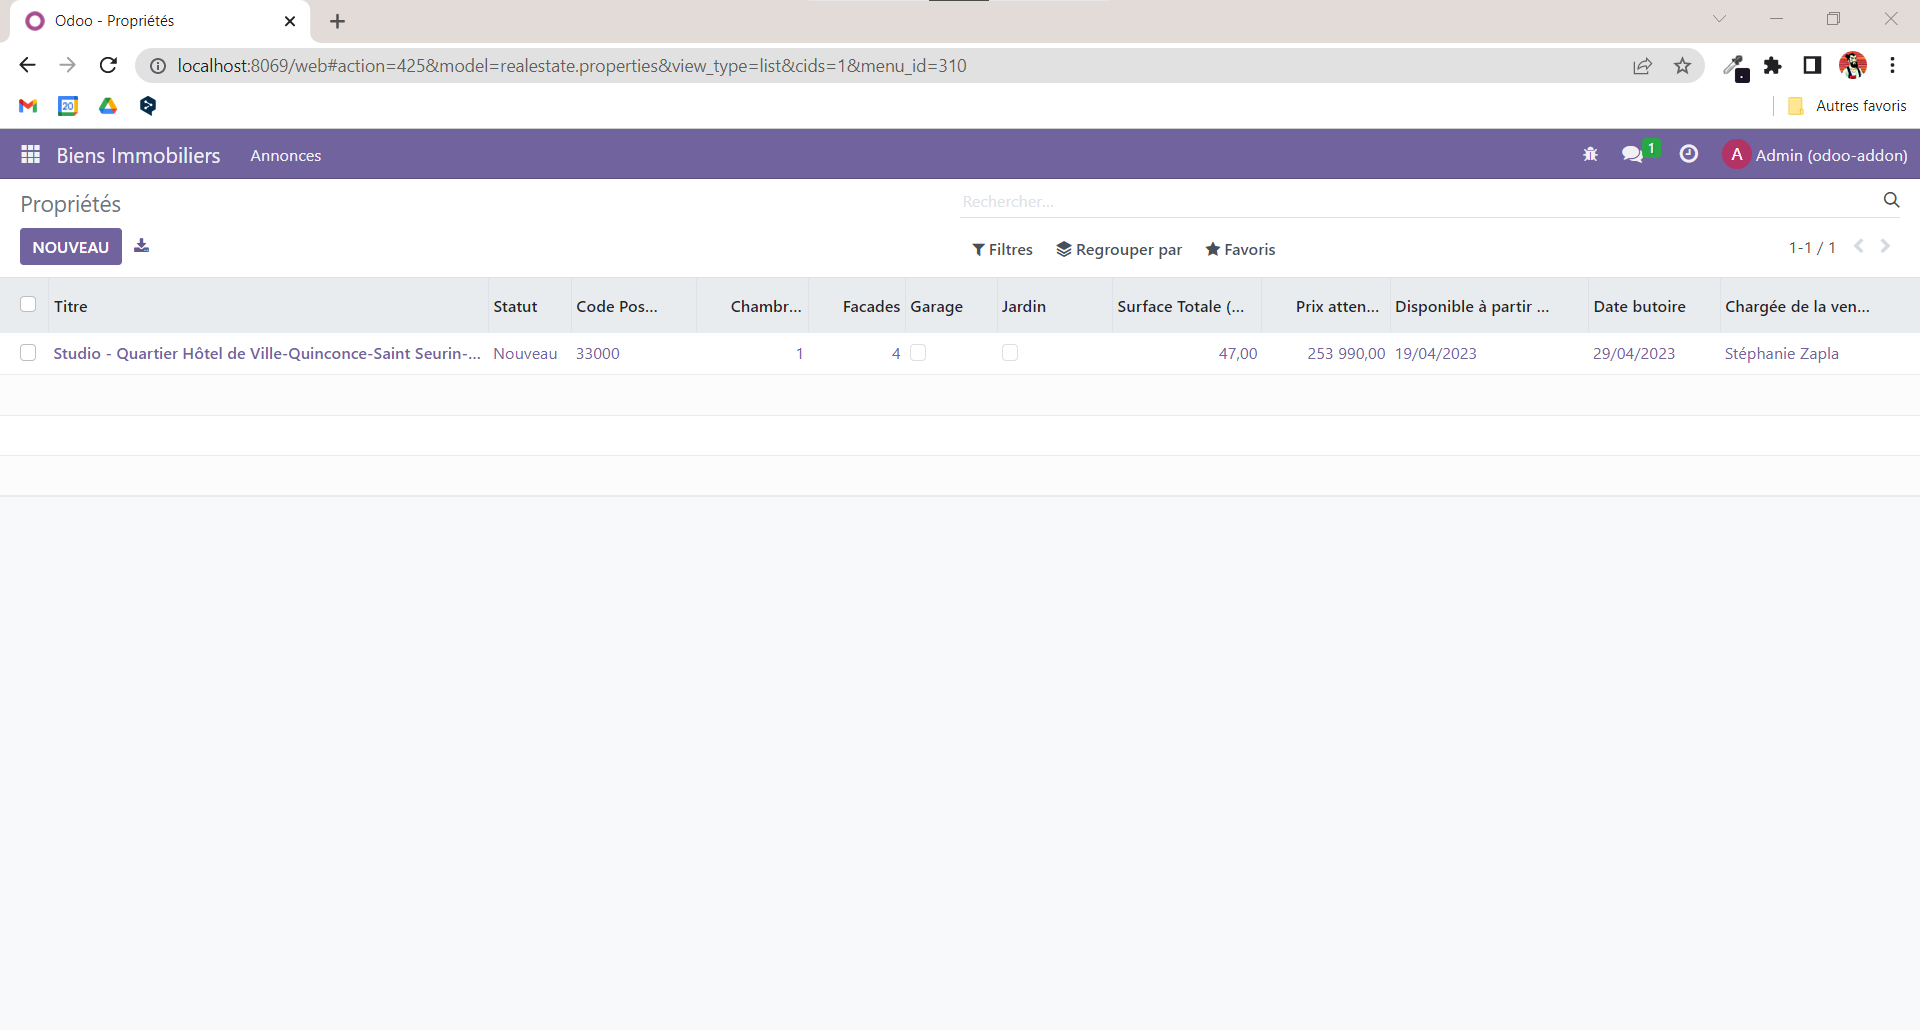Click the search magnifier icon
Screen dimensions: 1920x1030
[x=1891, y=200]
